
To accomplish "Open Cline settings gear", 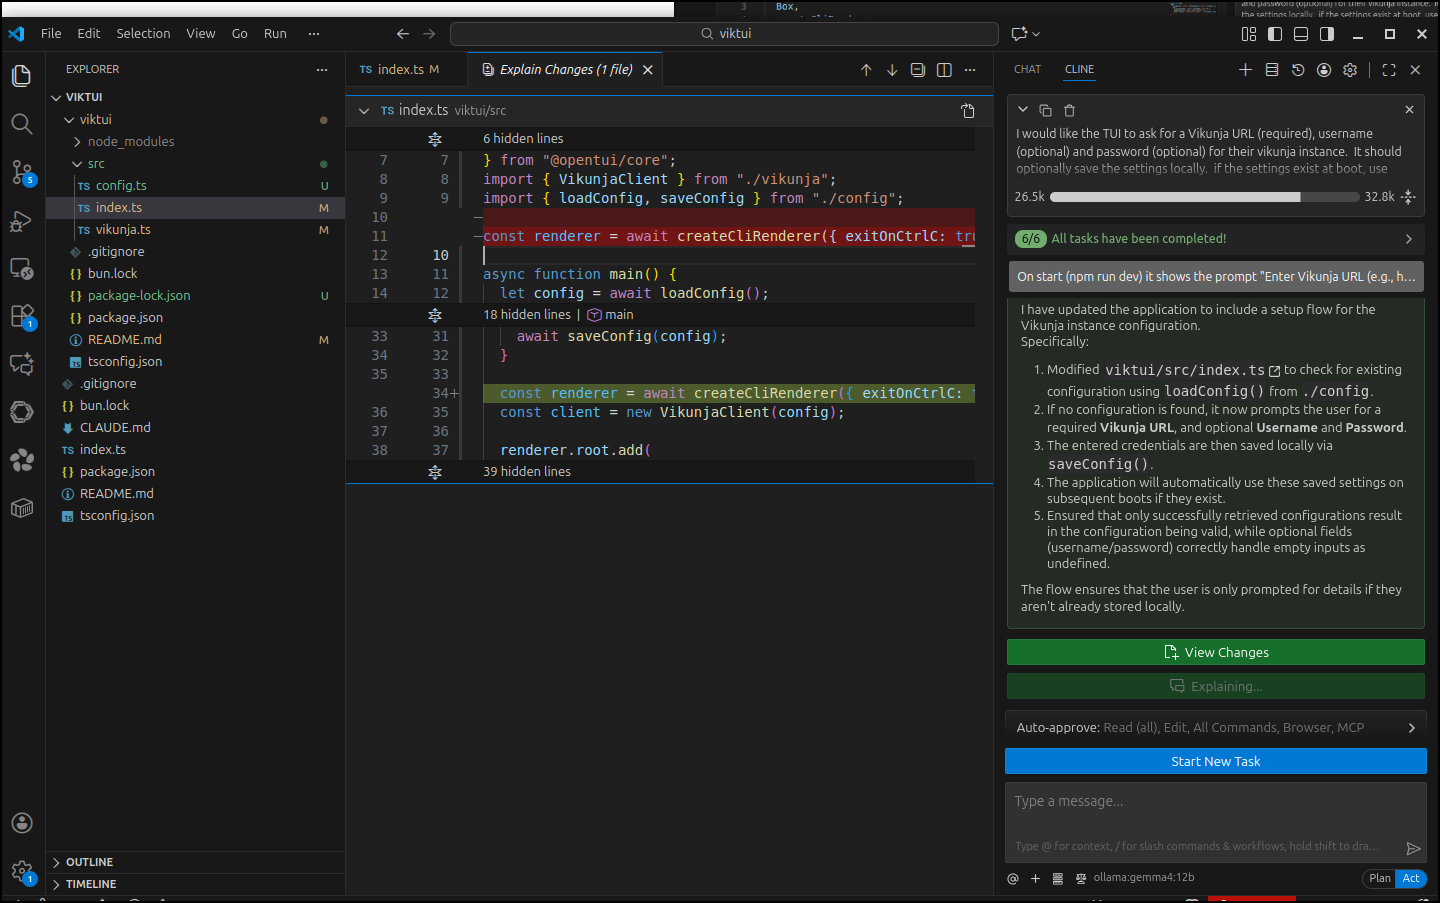I will tap(1350, 70).
